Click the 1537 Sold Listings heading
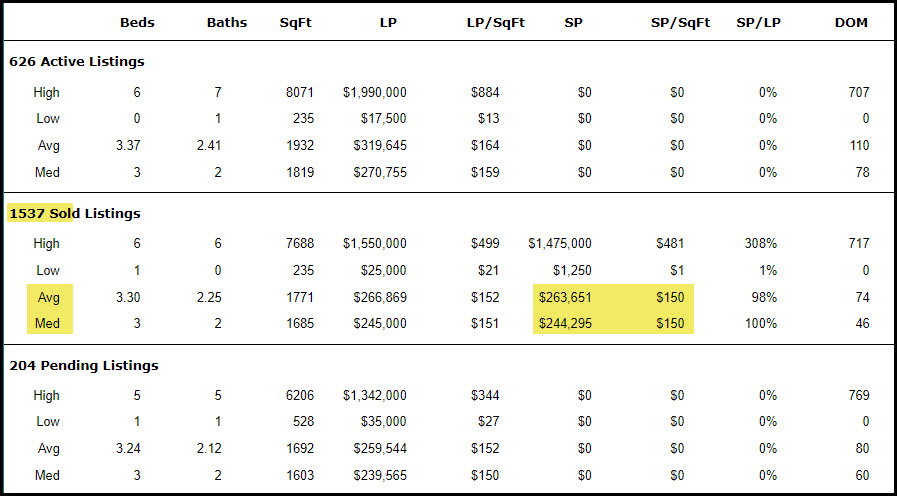This screenshot has height=496, width=897. click(74, 213)
